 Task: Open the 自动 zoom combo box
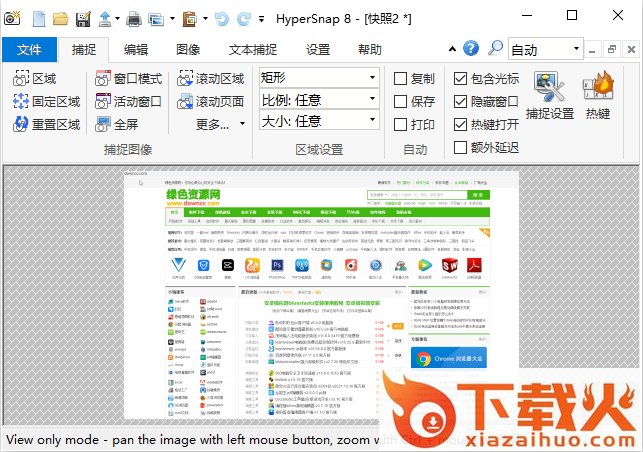pos(545,49)
